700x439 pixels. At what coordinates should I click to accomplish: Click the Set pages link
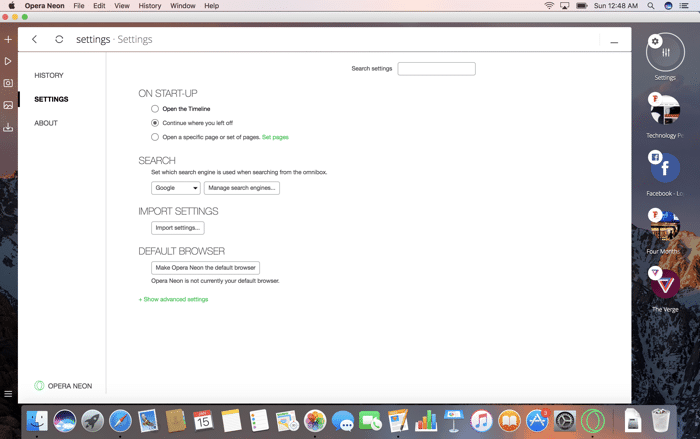tap(275, 137)
